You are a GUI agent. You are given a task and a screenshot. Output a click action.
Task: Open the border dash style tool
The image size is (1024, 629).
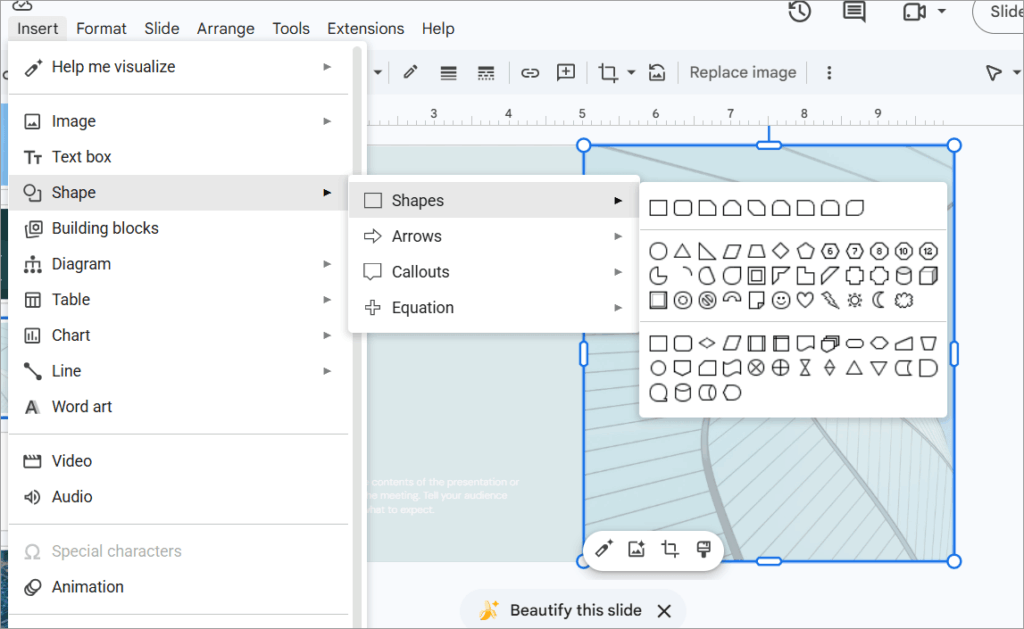[486, 73]
